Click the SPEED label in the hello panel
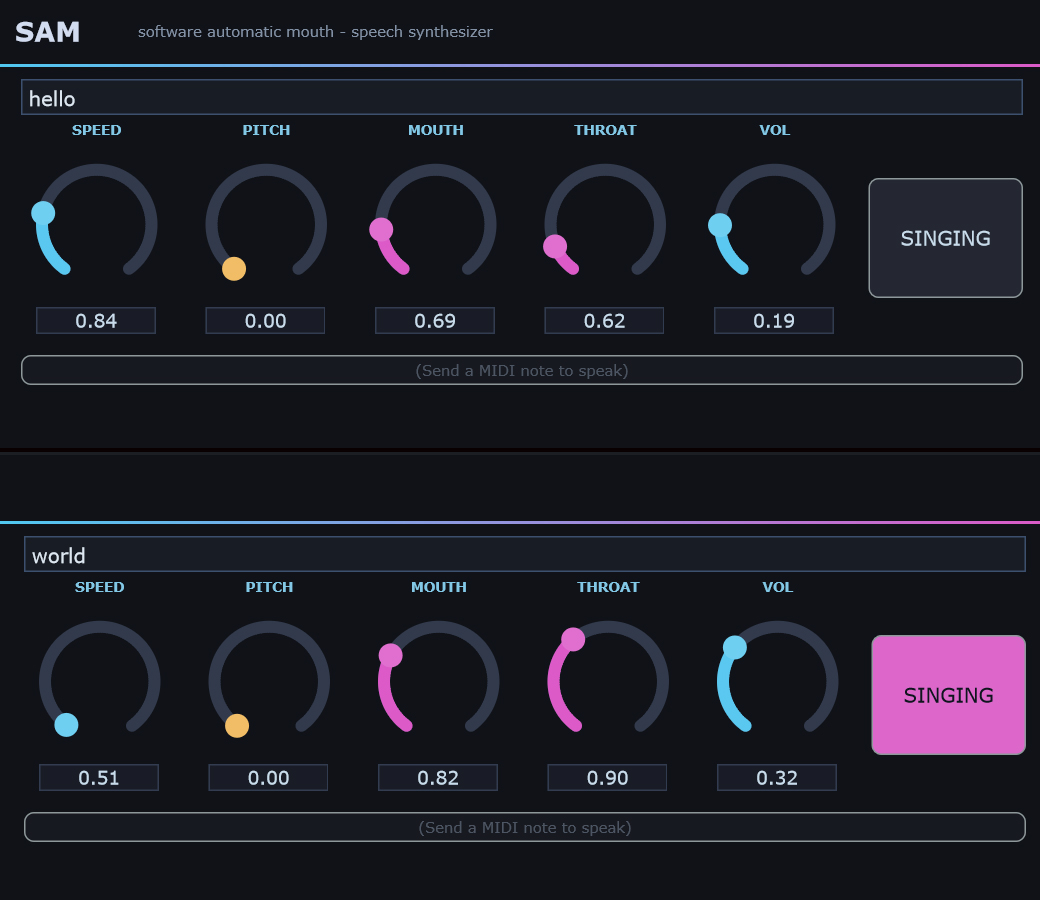This screenshot has height=900, width=1040. pos(97,130)
